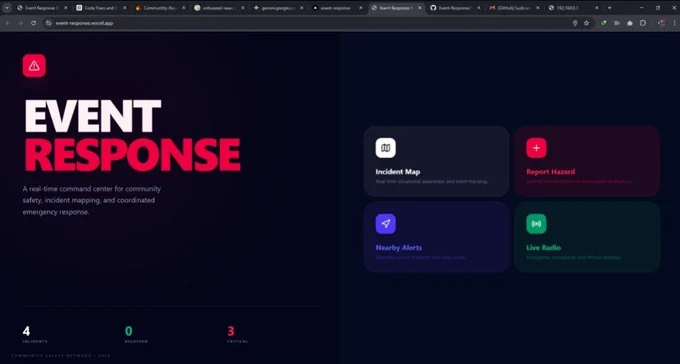Click the video camera extension icon
The width and height of the screenshot is (680, 364).
(617, 23)
